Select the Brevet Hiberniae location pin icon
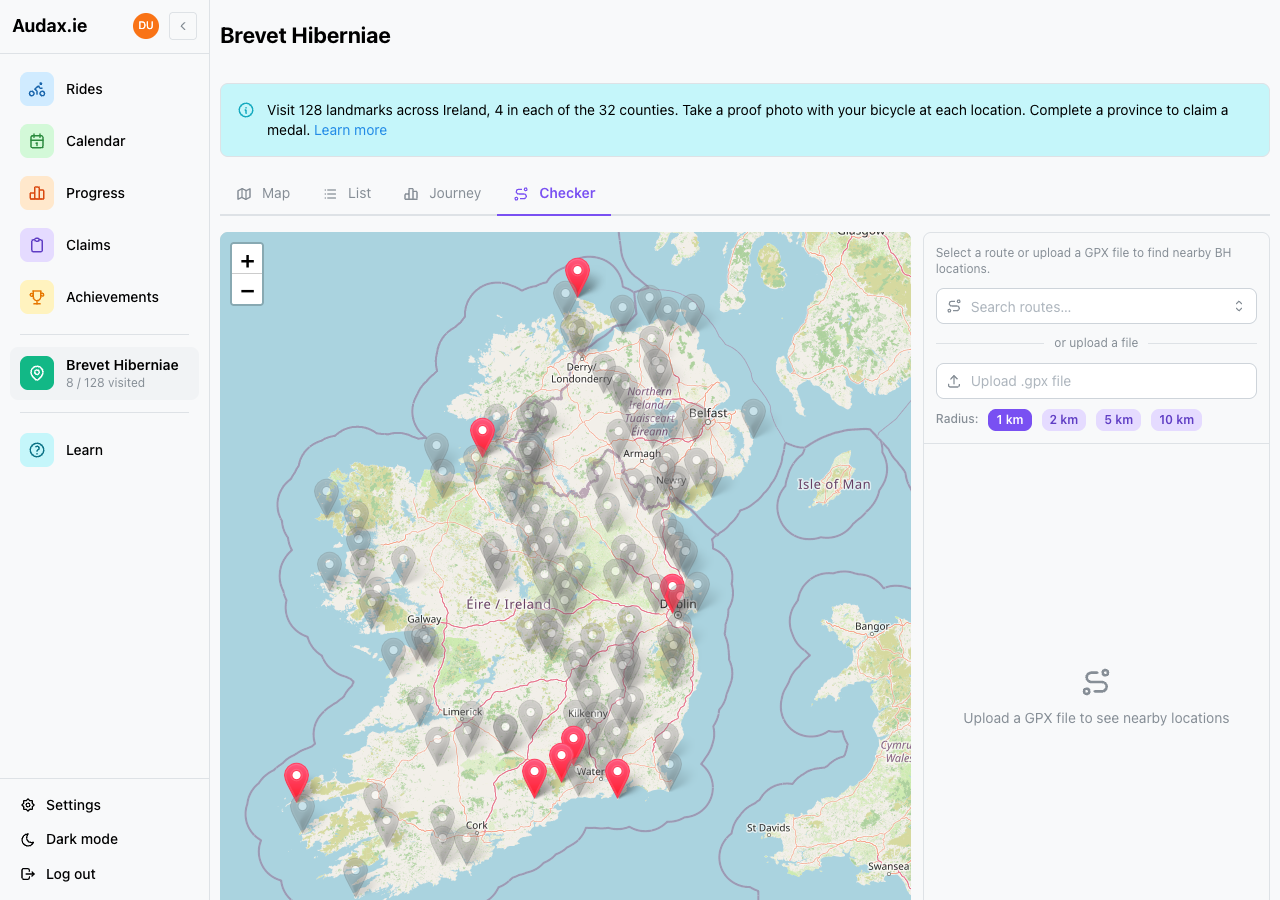 coord(37,373)
